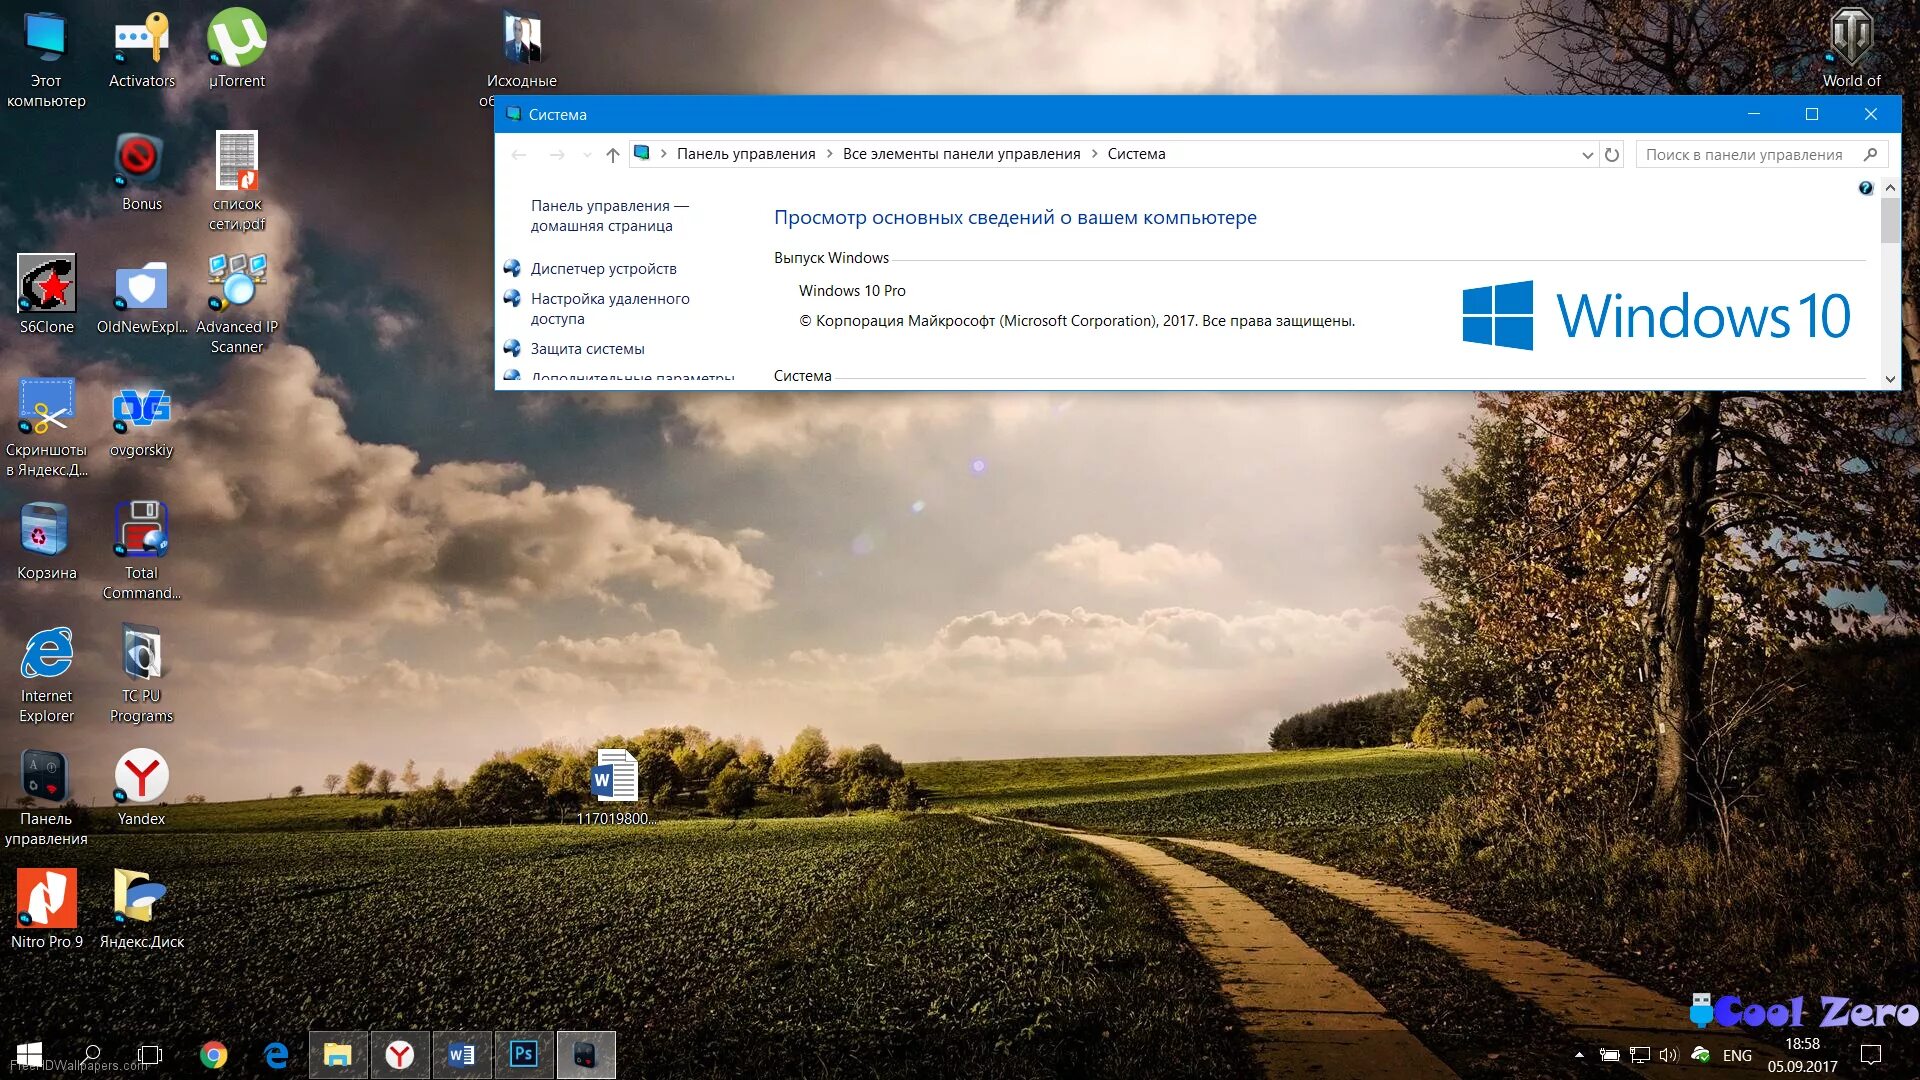Click the Total Commander desktop icon

(141, 530)
